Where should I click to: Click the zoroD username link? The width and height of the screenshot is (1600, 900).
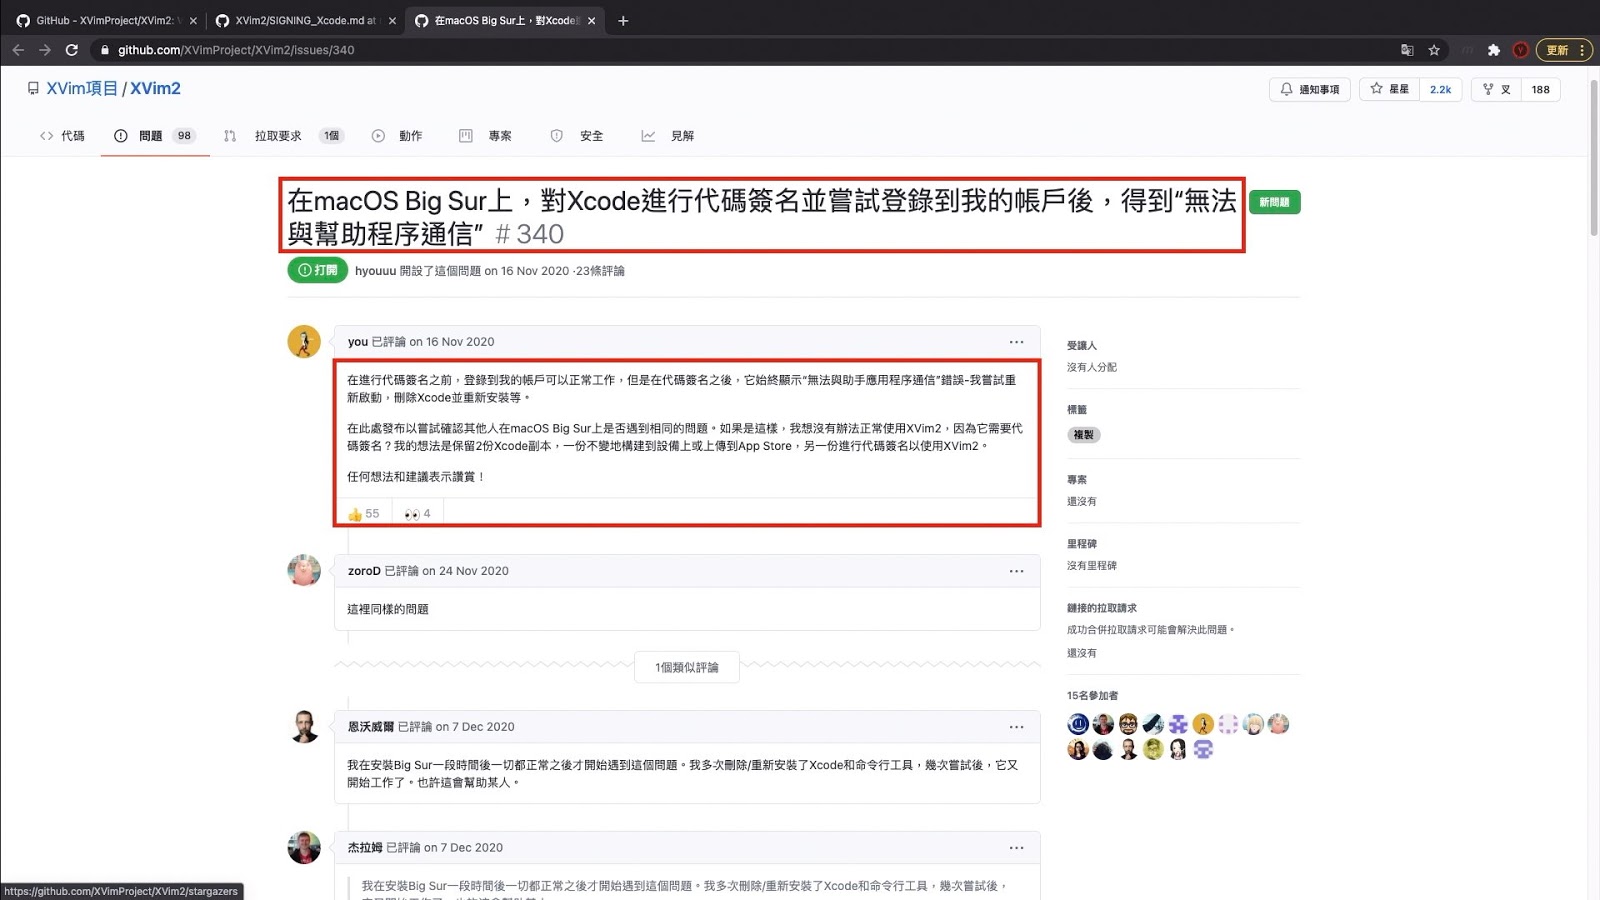pos(364,571)
